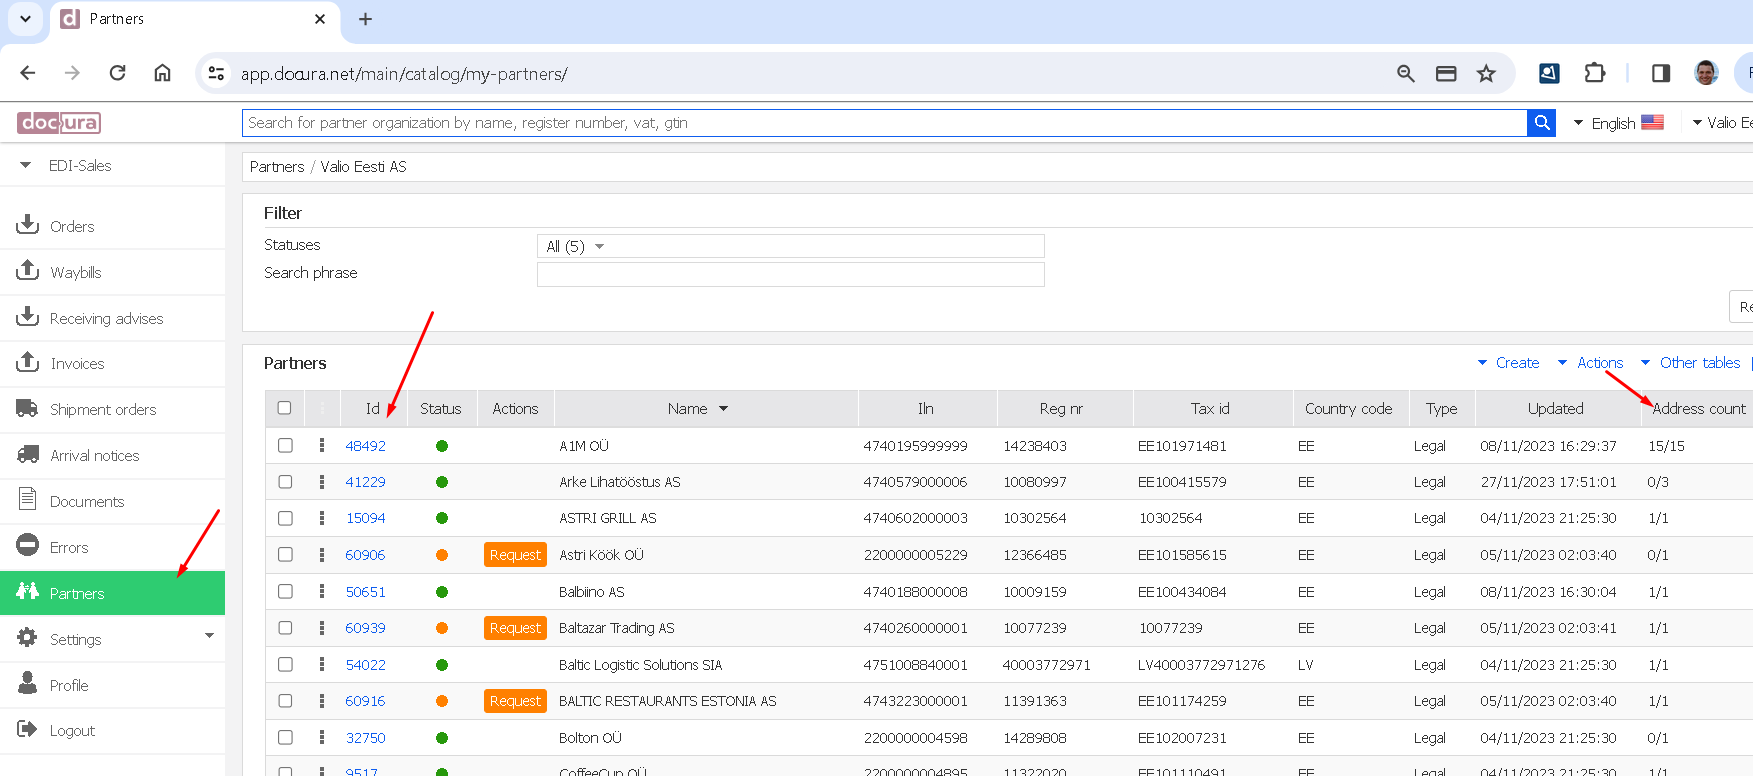Open Waybills upload icon in sidebar
Viewport: 1753px width, 776px height.
27,271
